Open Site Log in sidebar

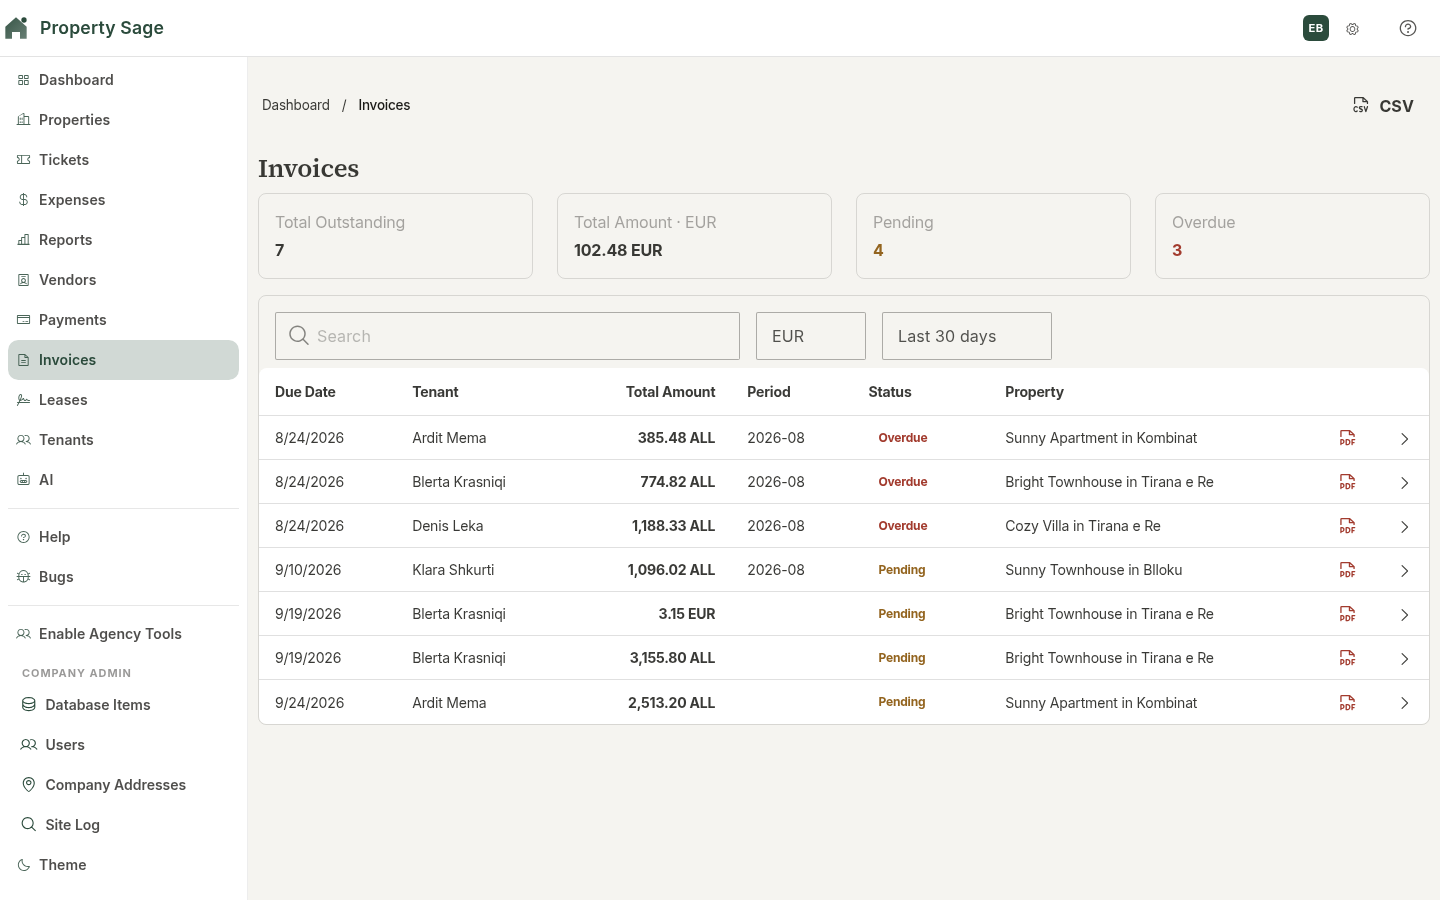pos(123,825)
